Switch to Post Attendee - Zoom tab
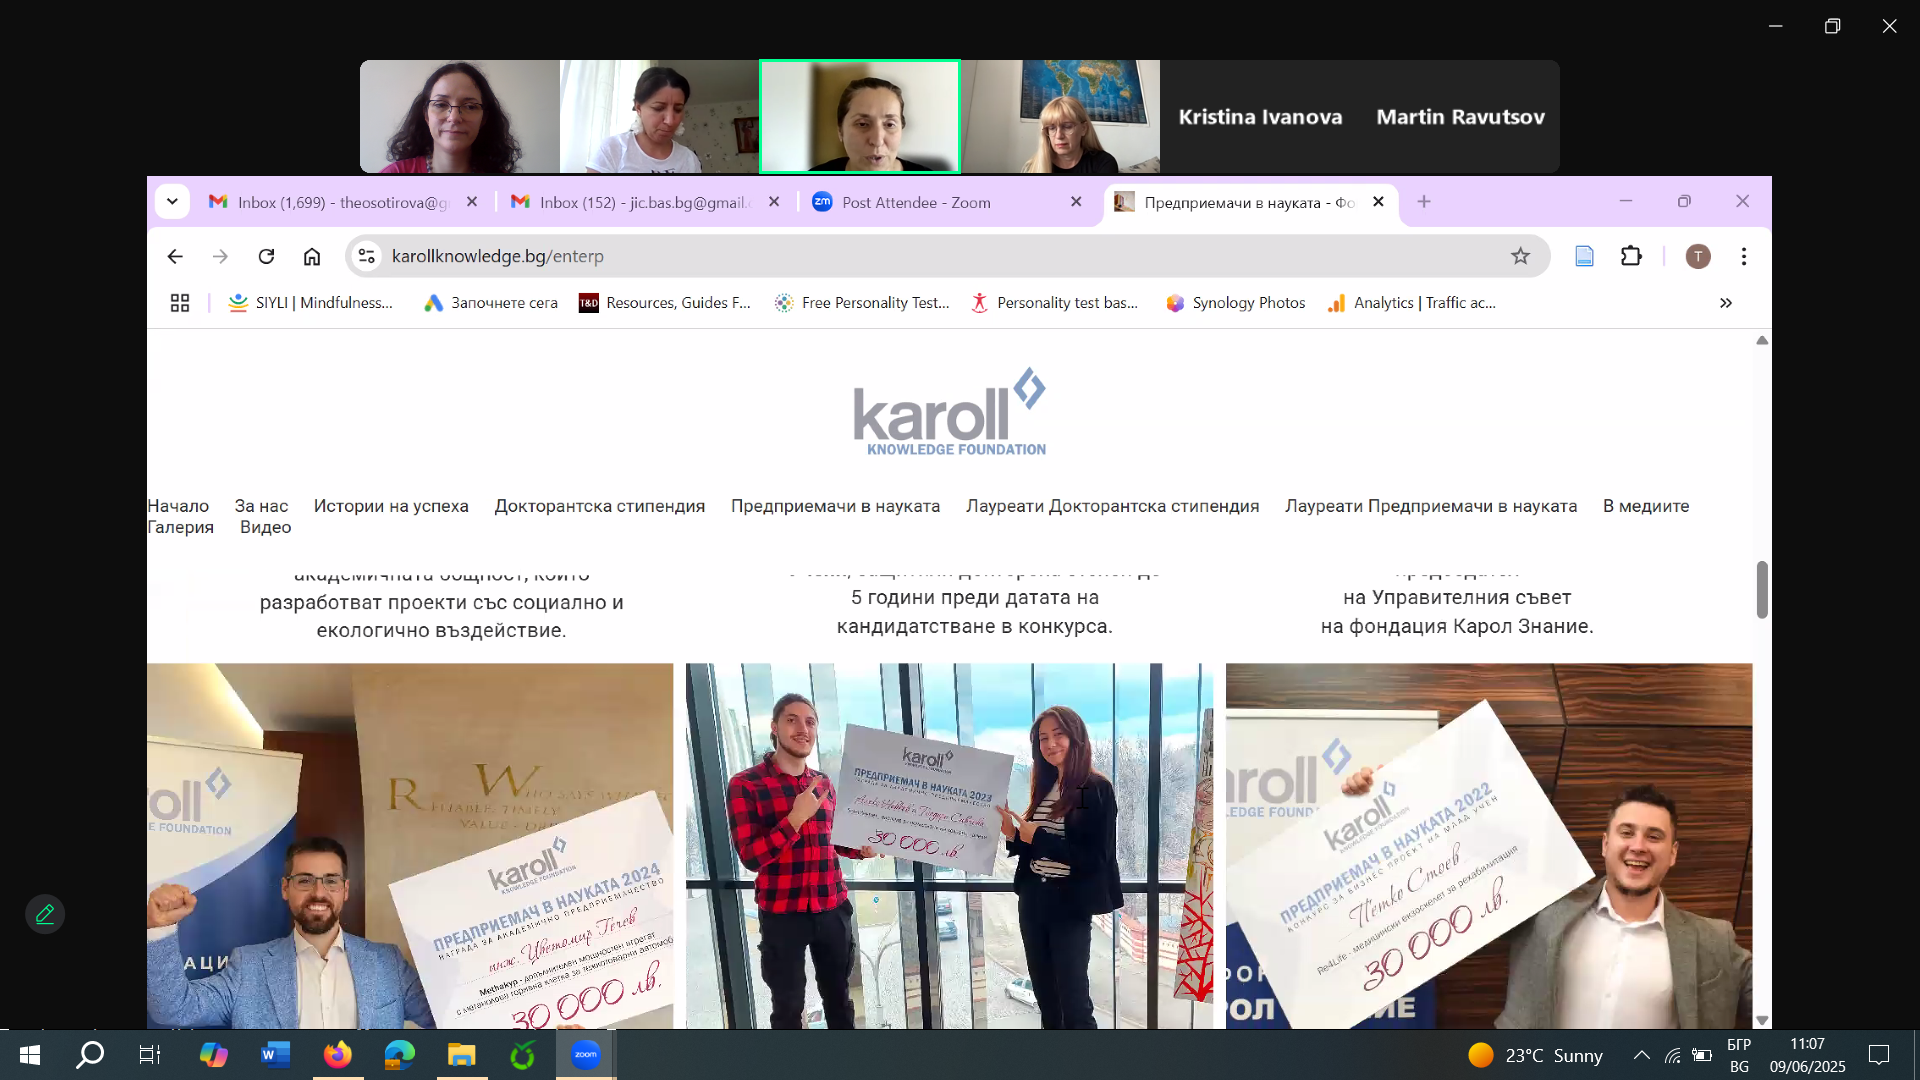Image resolution: width=1920 pixels, height=1080 pixels. click(x=915, y=202)
